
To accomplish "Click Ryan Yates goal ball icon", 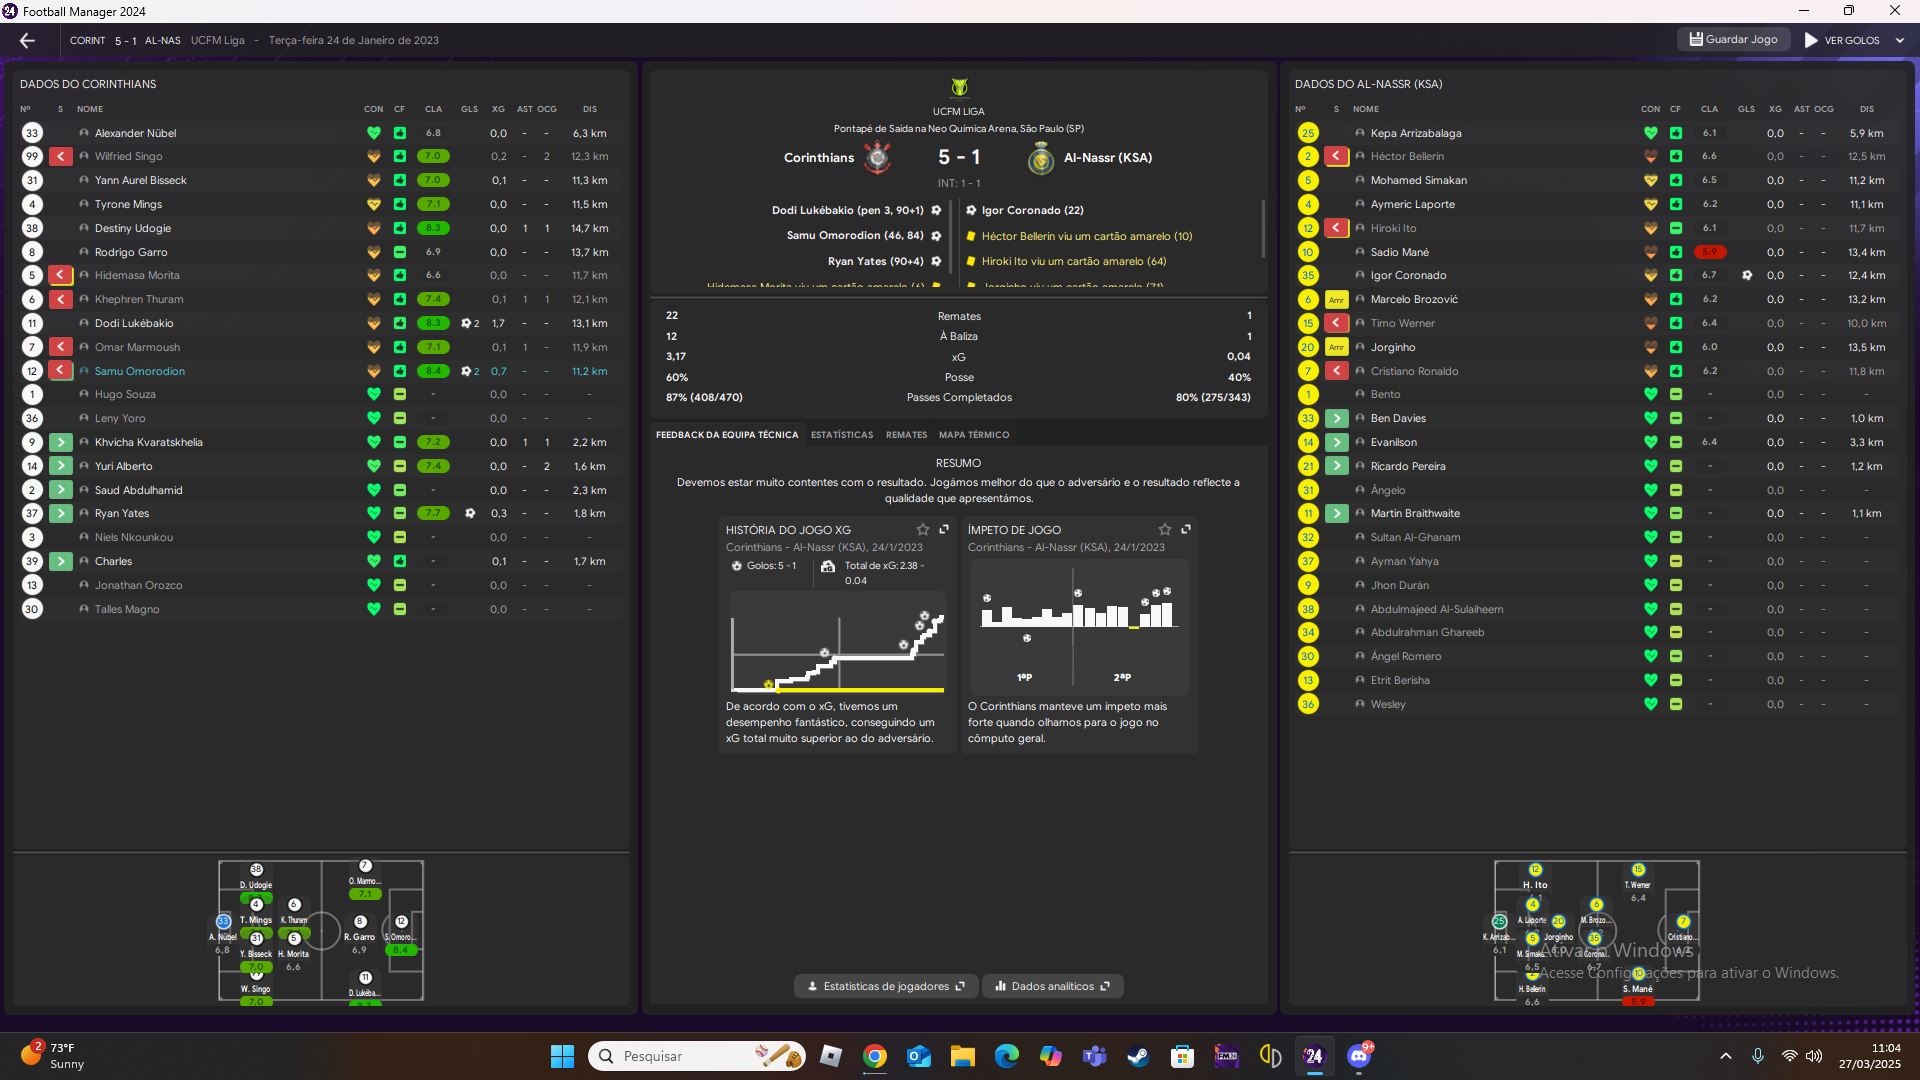I will point(470,513).
